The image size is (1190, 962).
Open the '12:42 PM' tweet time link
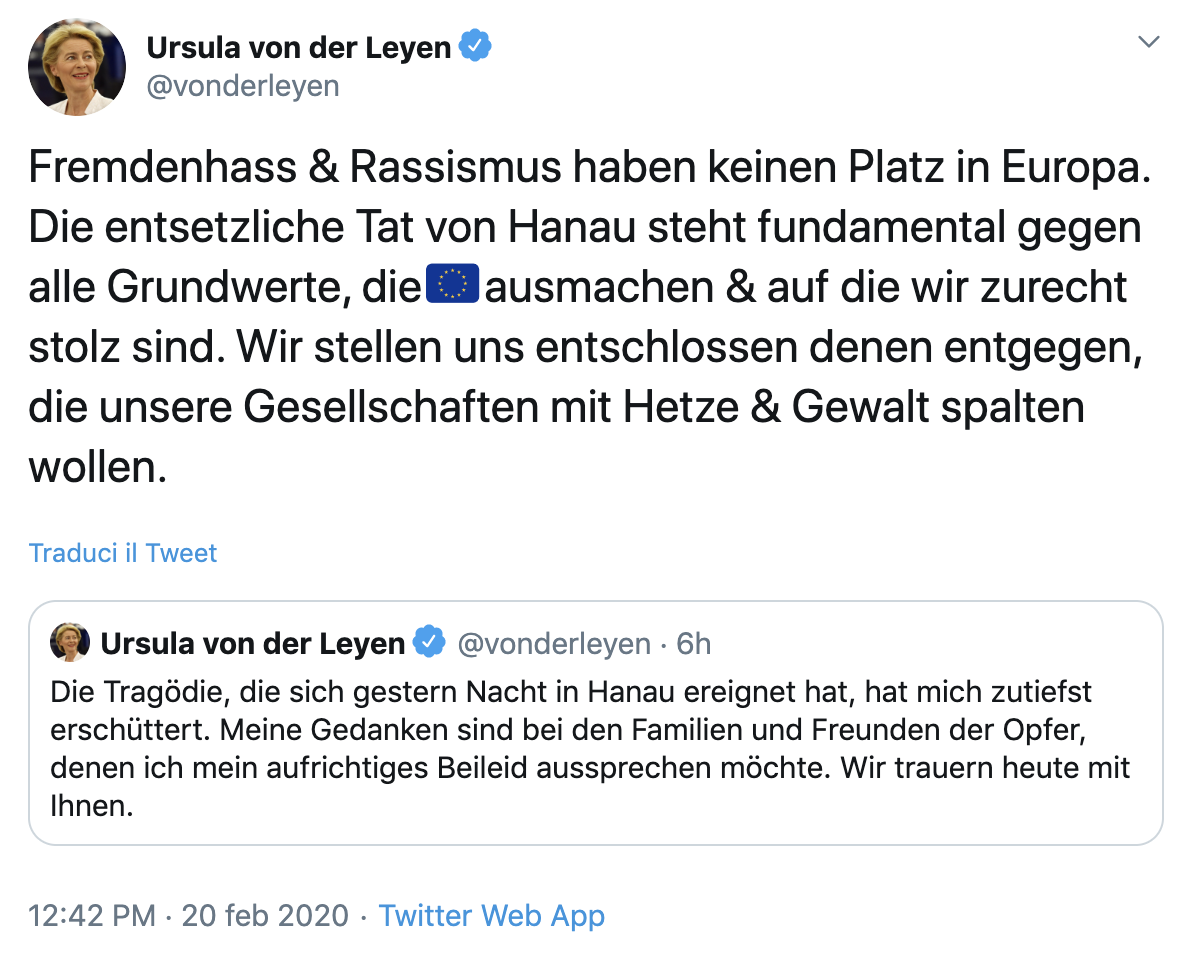point(91,915)
